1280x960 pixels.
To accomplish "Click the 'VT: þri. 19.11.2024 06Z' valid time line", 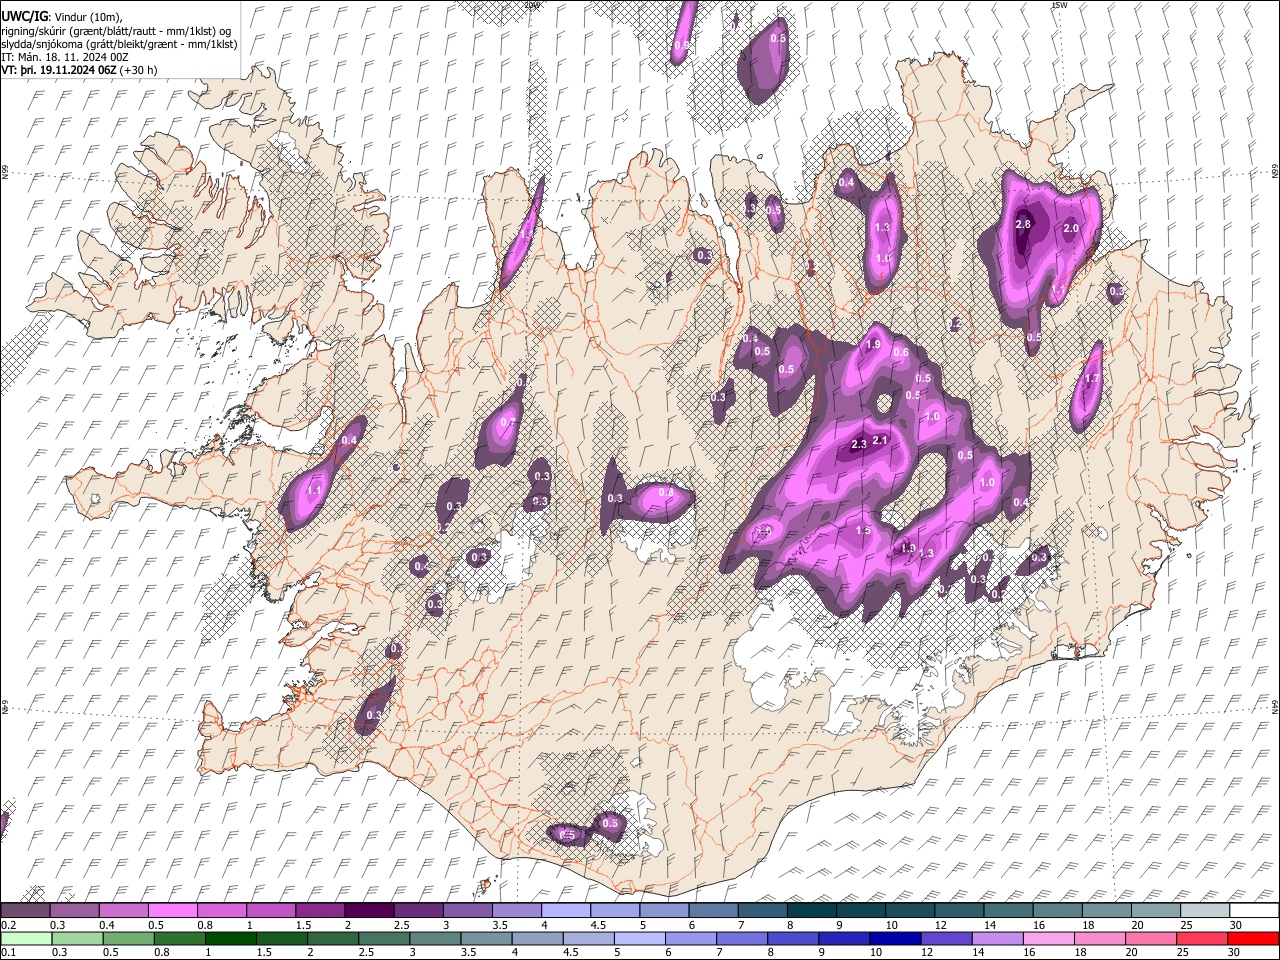I will pos(59,71).
